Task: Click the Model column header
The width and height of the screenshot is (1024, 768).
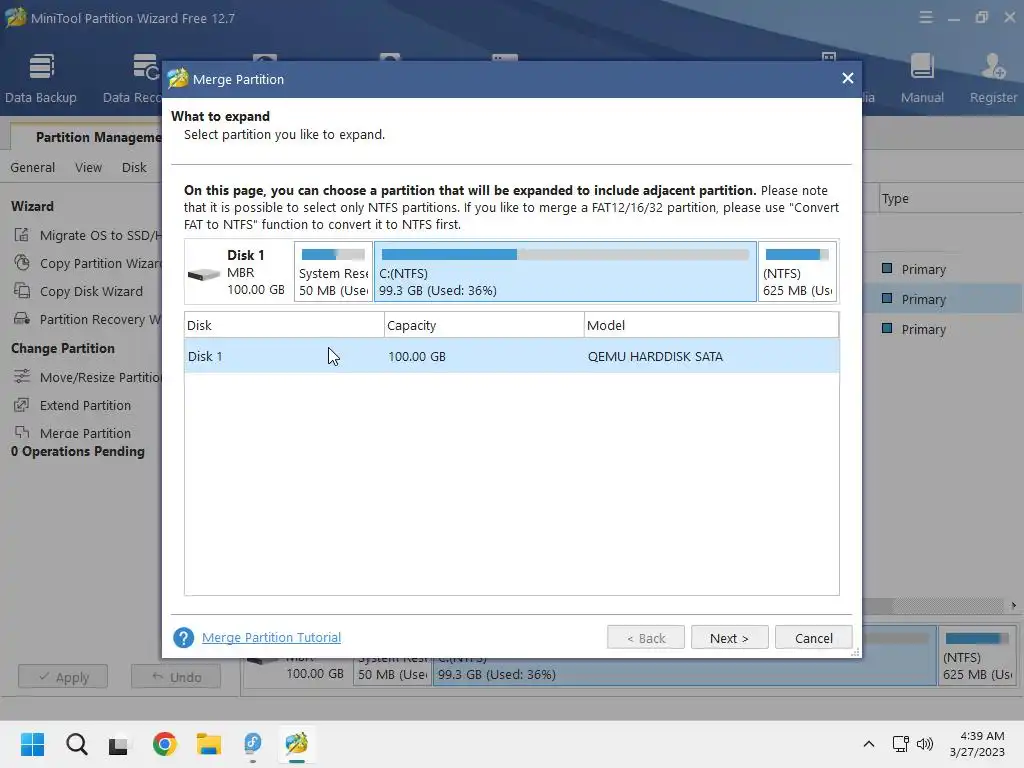Action: point(711,325)
